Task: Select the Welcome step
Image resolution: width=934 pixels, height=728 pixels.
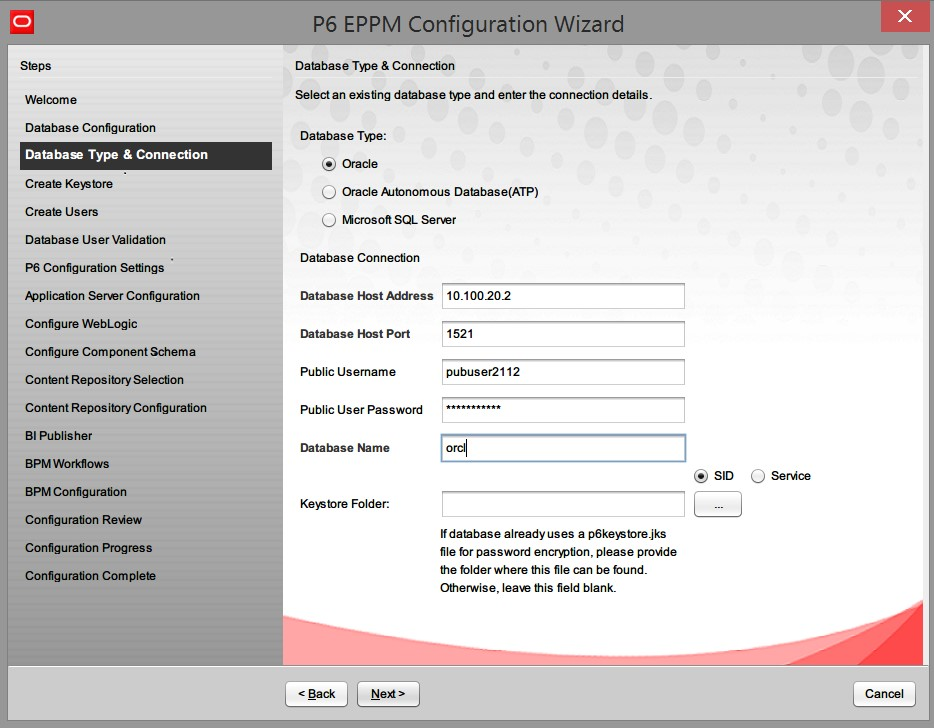Action: (51, 99)
